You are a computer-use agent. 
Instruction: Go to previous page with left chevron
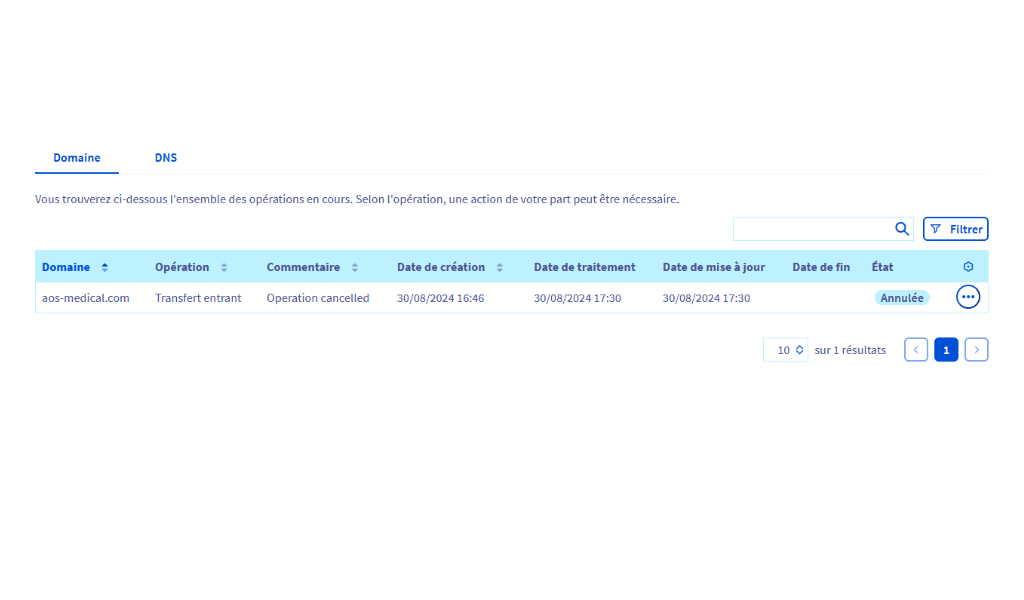coord(916,350)
